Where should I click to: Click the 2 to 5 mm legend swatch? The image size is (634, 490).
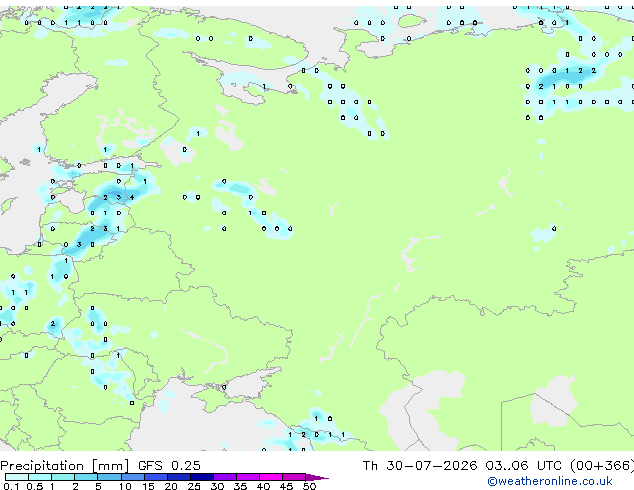click(x=86, y=477)
